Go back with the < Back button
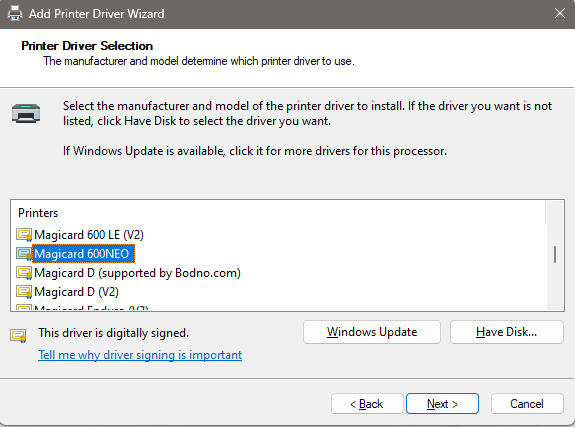575x427 pixels. (367, 404)
